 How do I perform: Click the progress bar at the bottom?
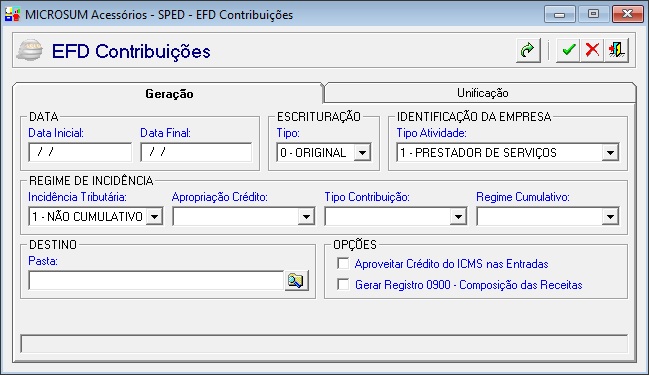(x=324, y=344)
